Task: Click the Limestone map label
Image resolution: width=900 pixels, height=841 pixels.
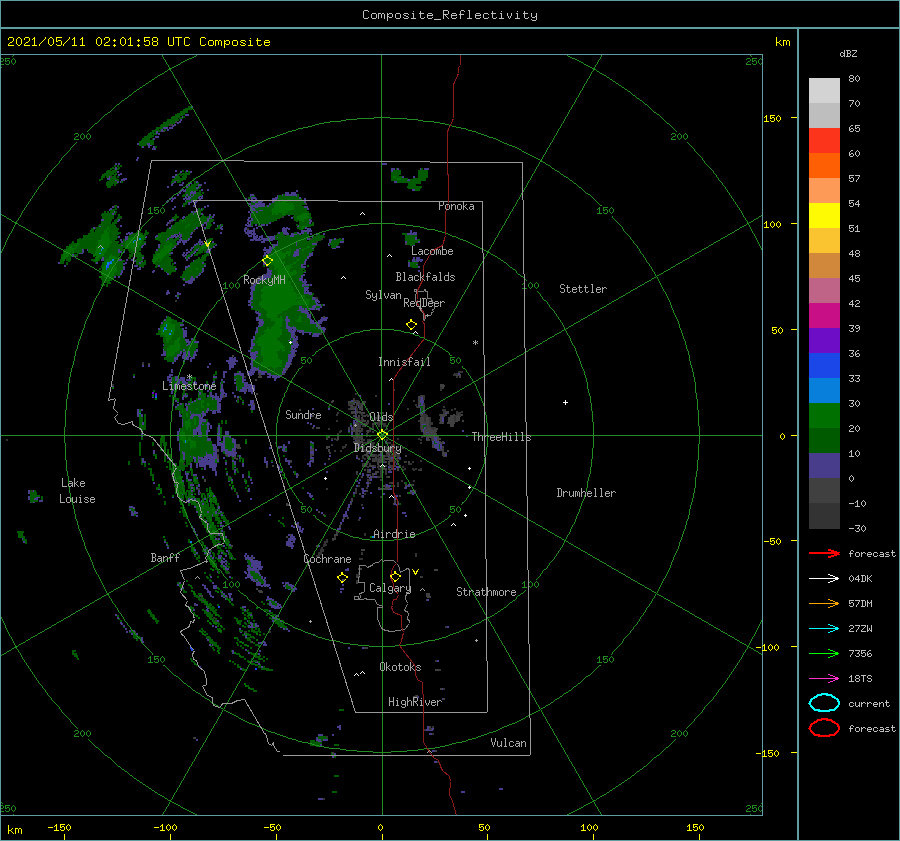Action: (189, 386)
